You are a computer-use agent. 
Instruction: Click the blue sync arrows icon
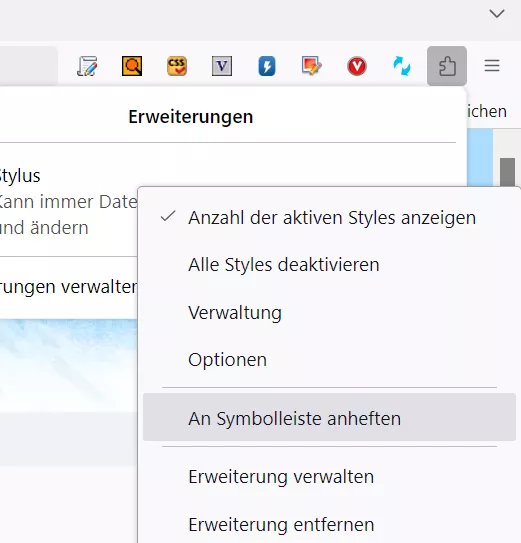(402, 66)
